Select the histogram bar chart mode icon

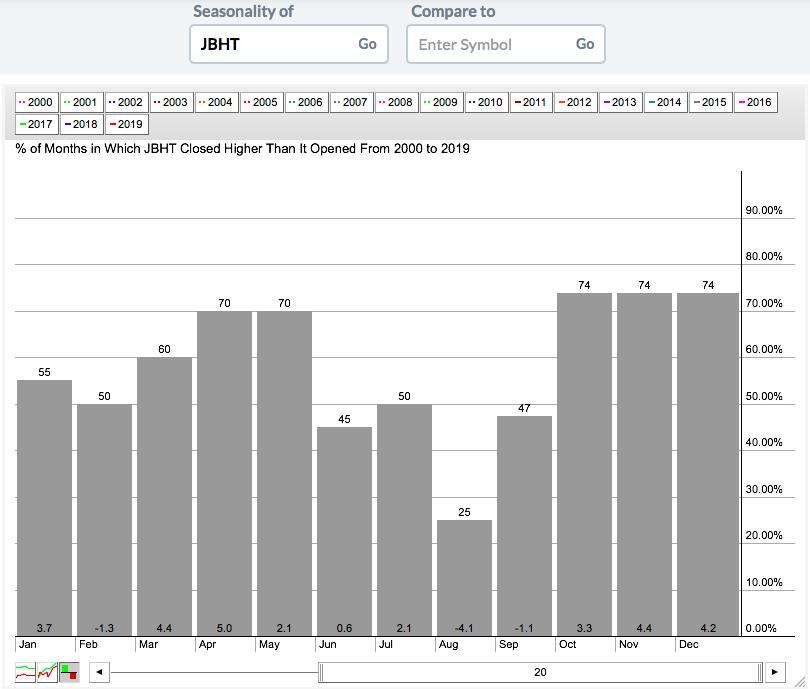click(x=69, y=672)
